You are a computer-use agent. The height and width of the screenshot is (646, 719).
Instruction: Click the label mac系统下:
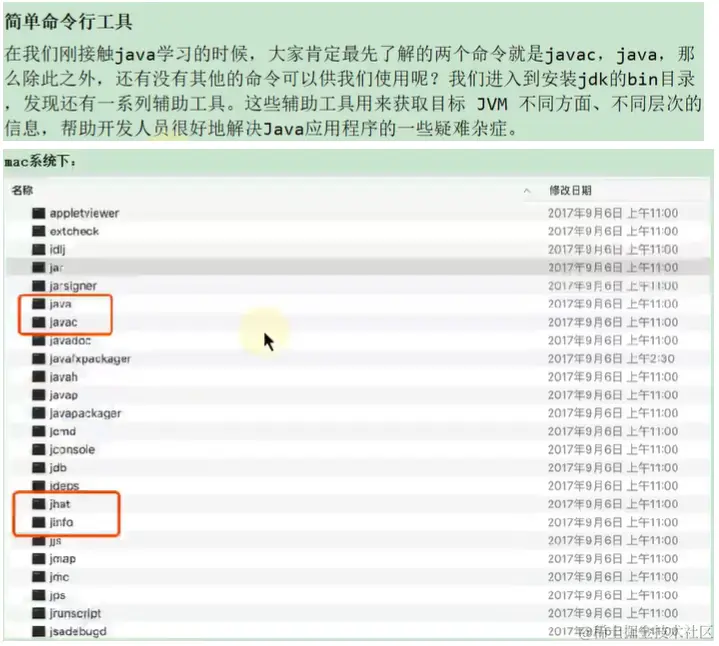40,161
